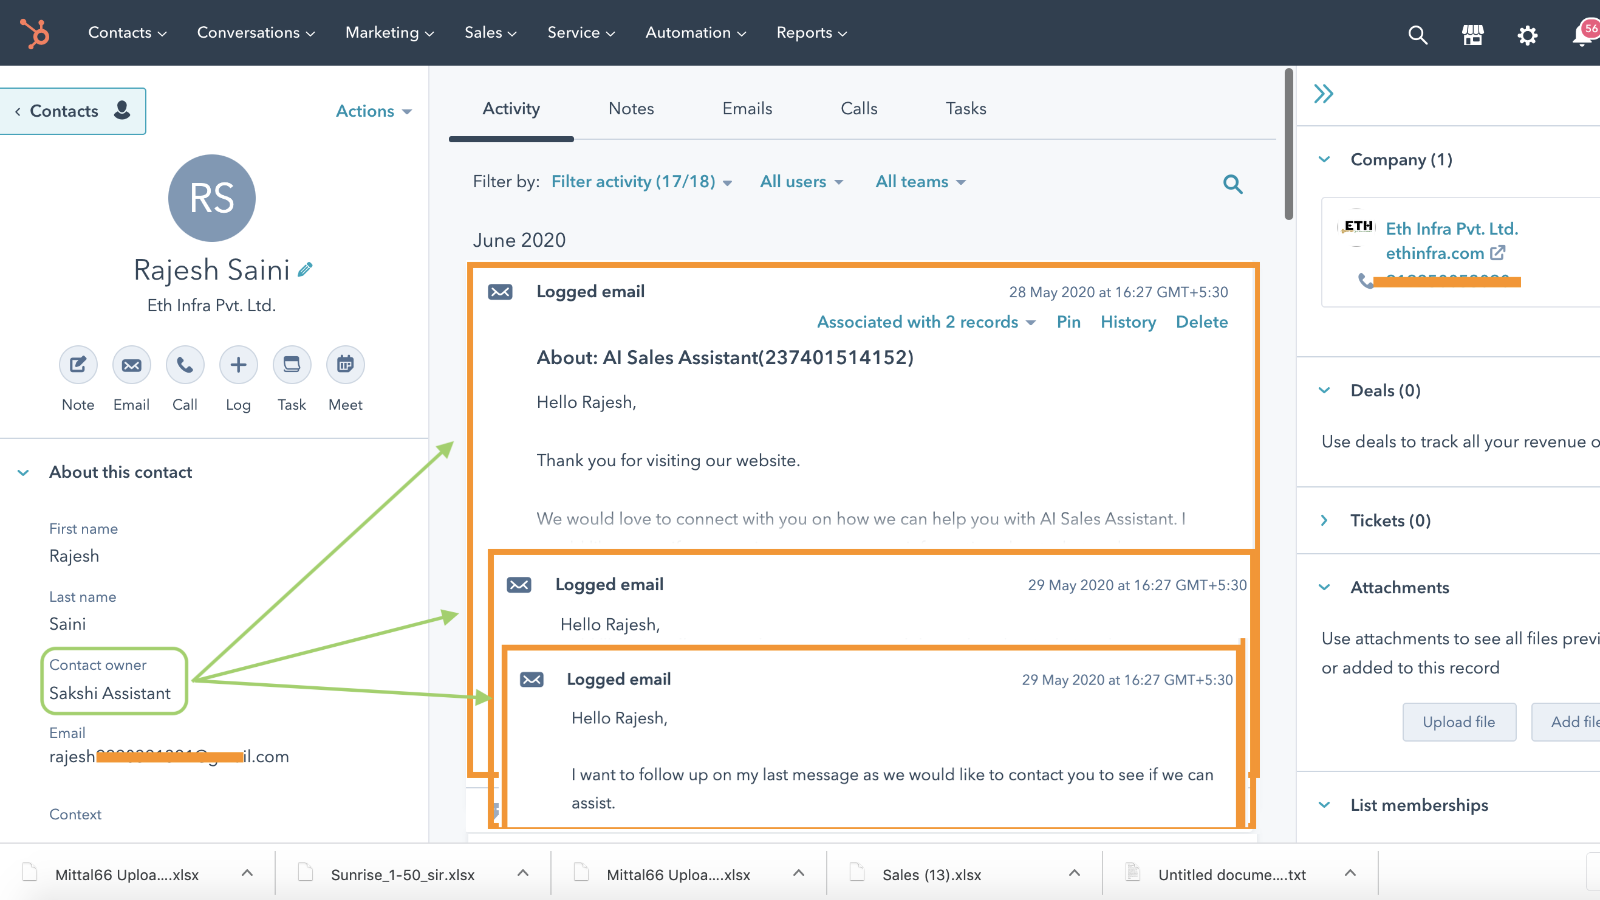Click the Upload file button
The height and width of the screenshot is (900, 1600).
point(1459,722)
